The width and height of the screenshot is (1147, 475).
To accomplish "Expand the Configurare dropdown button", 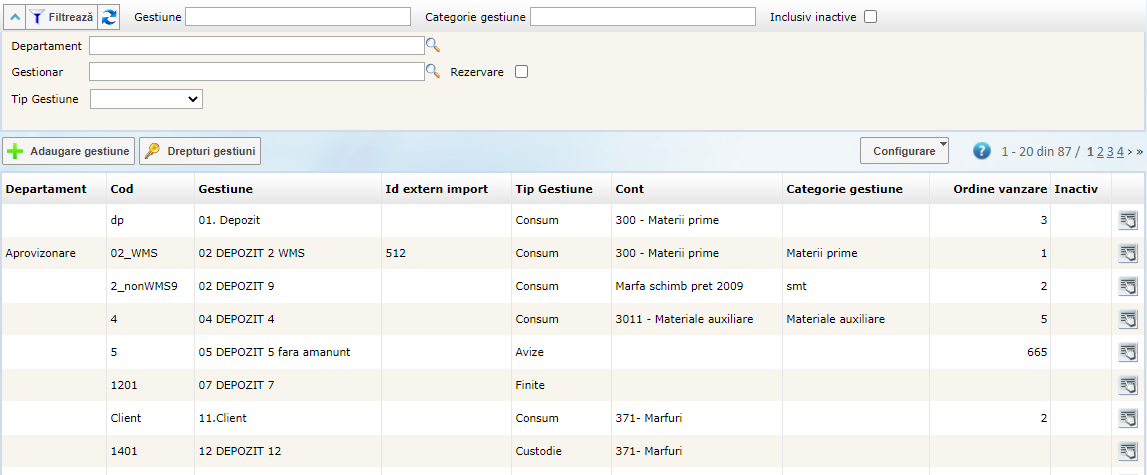I will 904,151.
